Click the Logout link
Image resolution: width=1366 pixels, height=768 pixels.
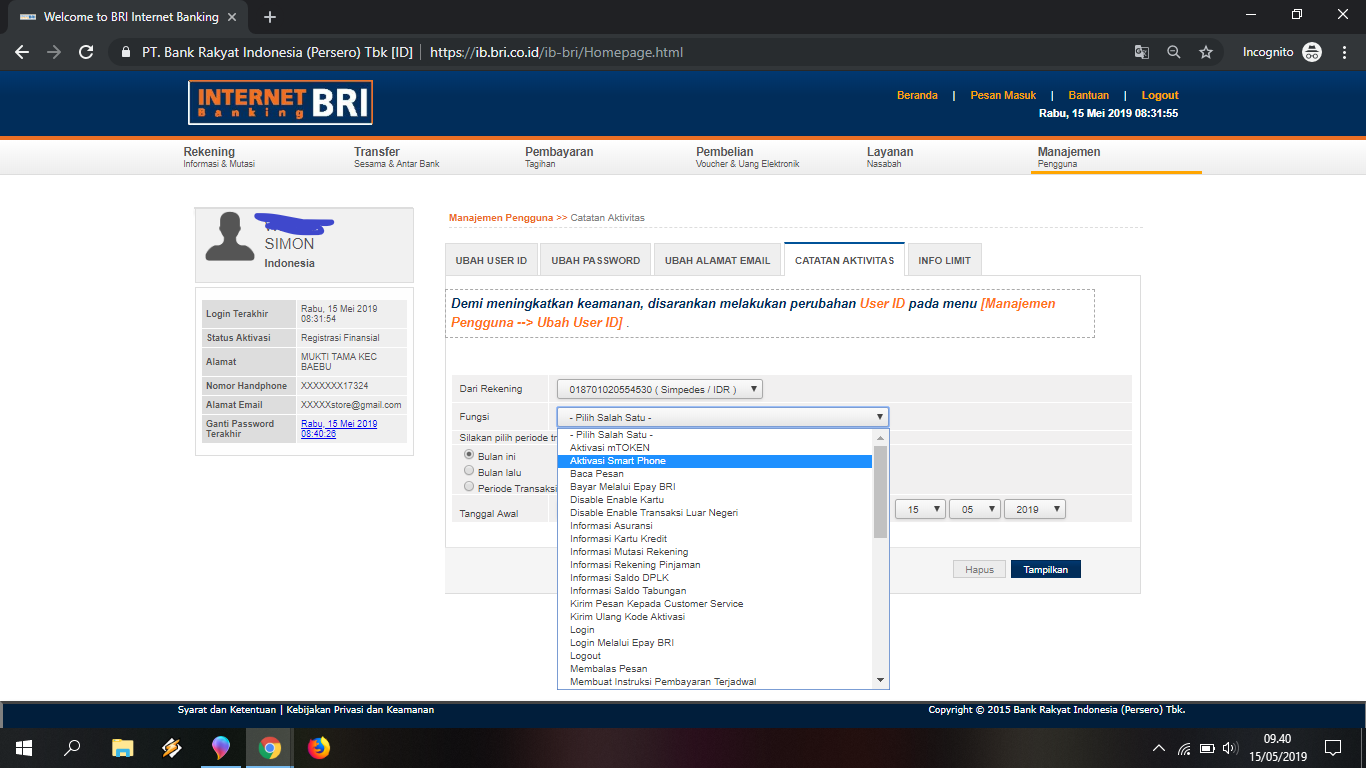tap(1159, 95)
